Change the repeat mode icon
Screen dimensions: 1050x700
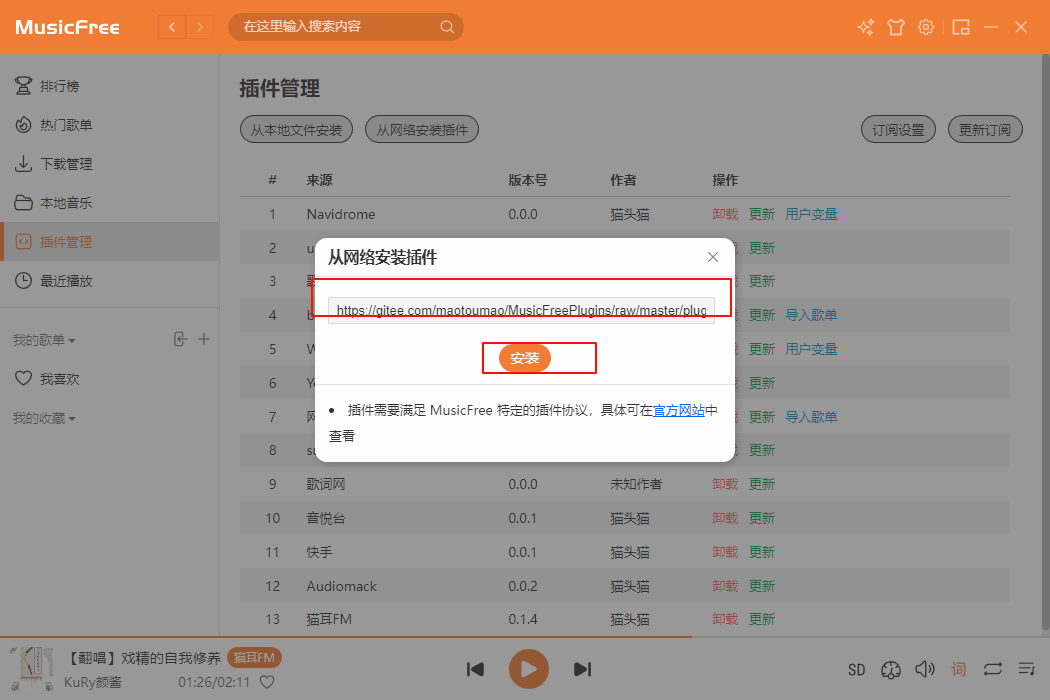992,669
